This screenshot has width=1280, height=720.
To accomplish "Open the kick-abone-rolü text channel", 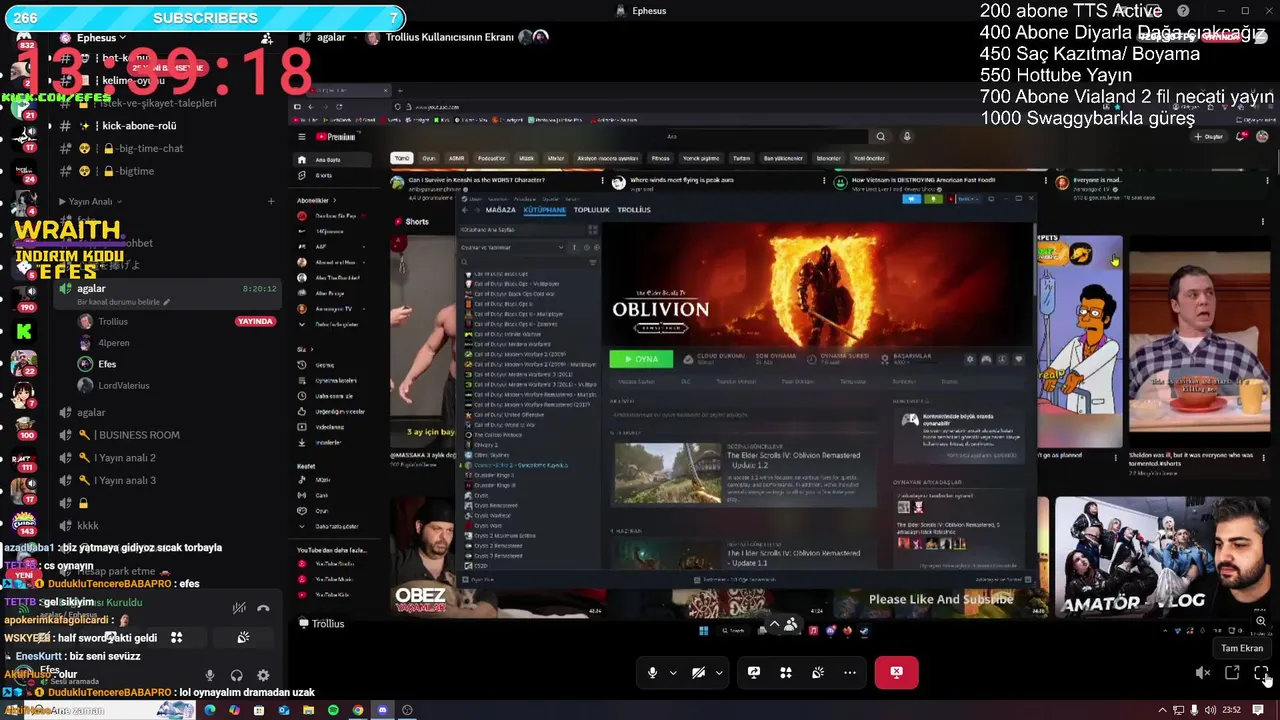I will coord(139,126).
